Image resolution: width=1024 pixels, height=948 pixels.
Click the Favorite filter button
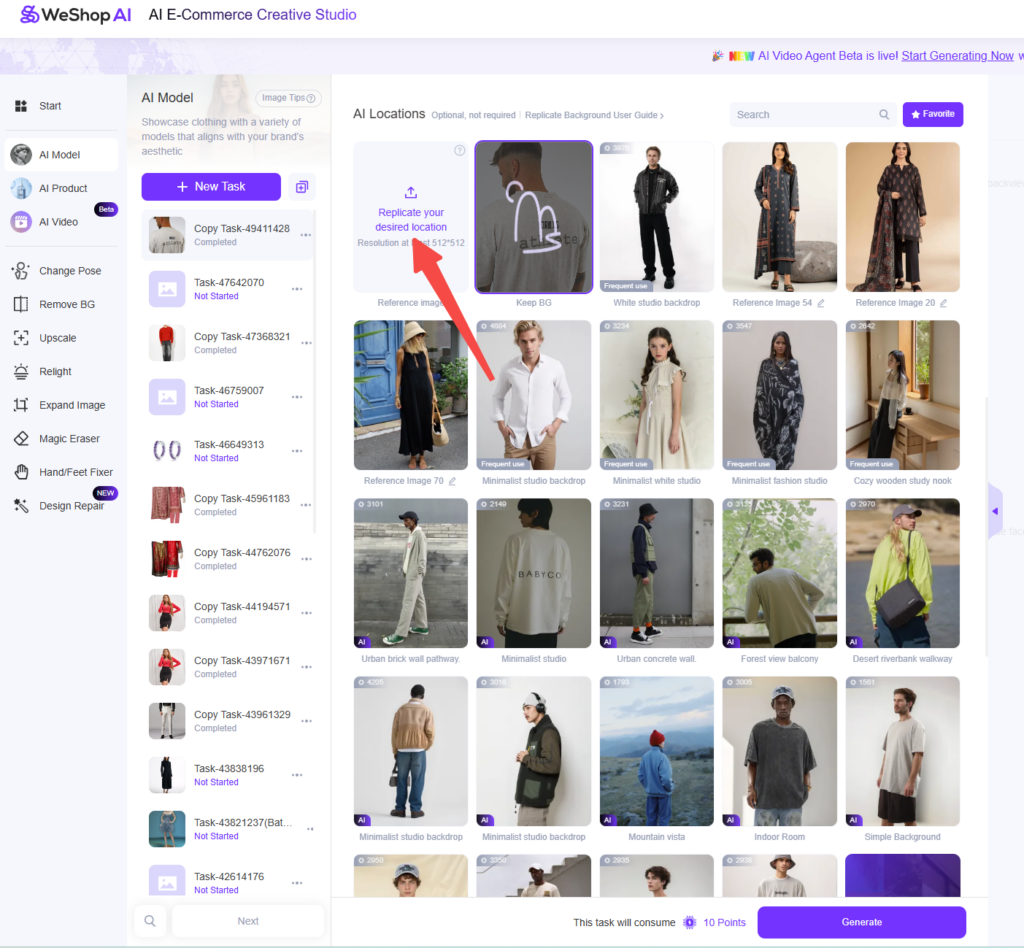[x=932, y=115]
